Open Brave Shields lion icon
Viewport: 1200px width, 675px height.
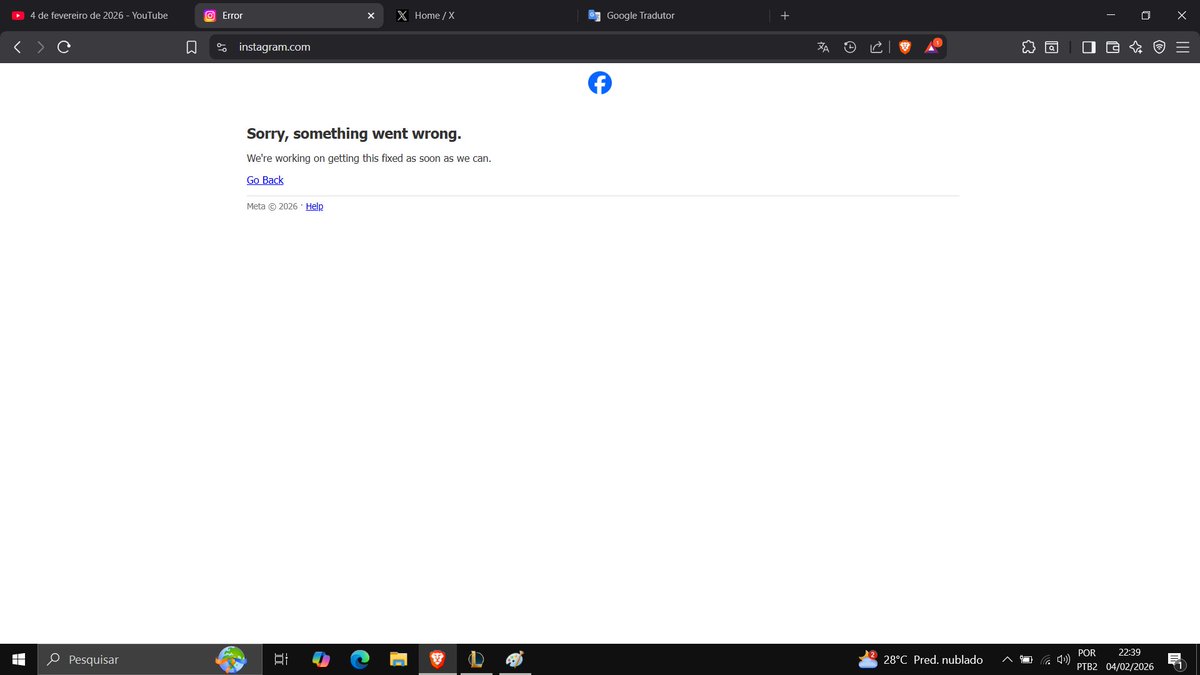click(905, 47)
